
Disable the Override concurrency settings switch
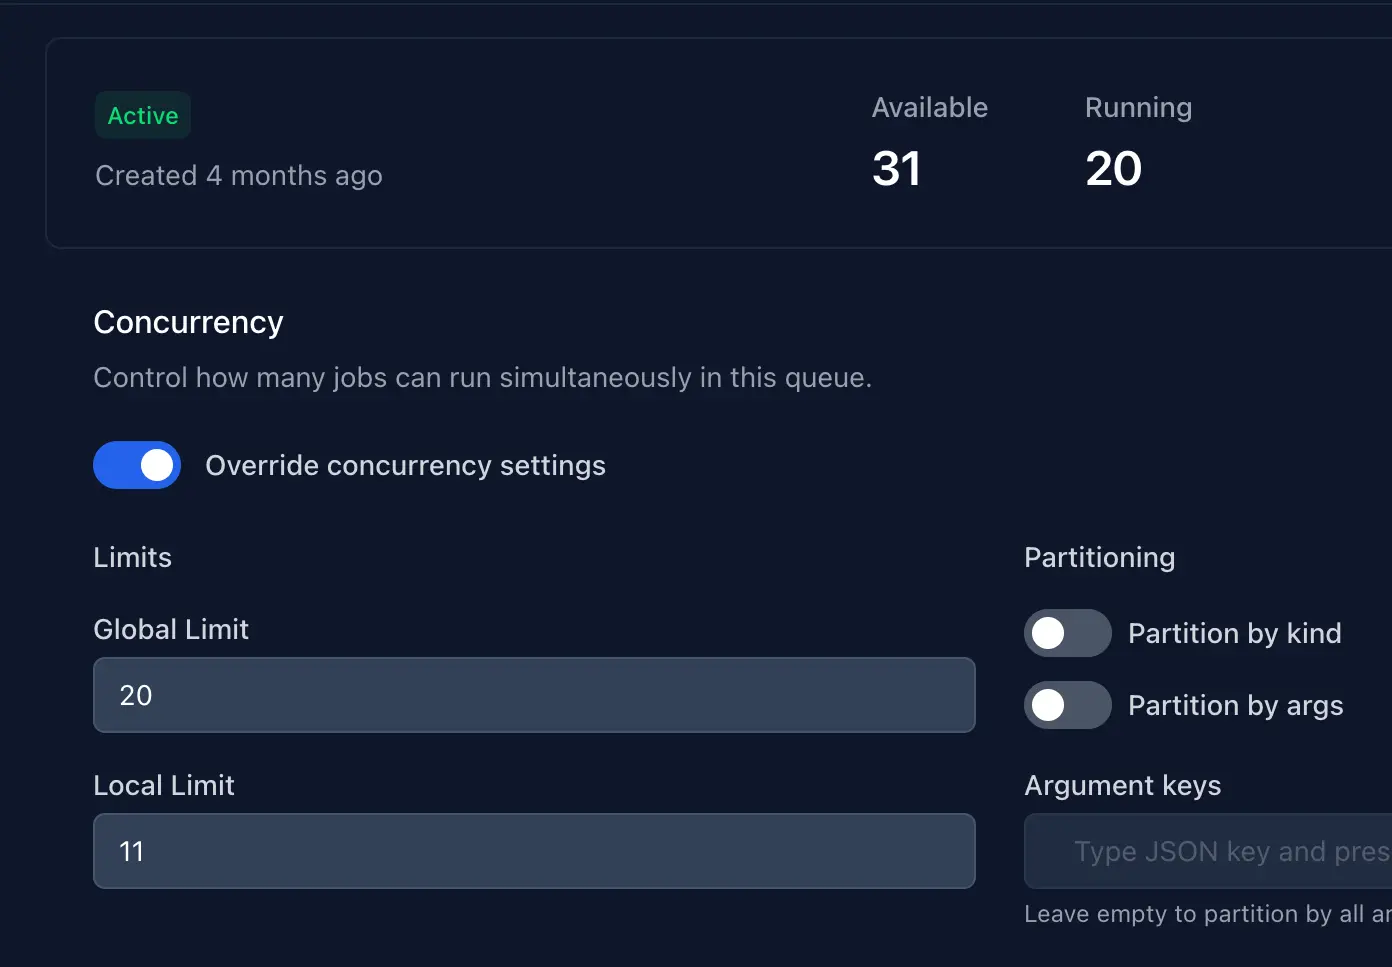pyautogui.click(x=137, y=465)
